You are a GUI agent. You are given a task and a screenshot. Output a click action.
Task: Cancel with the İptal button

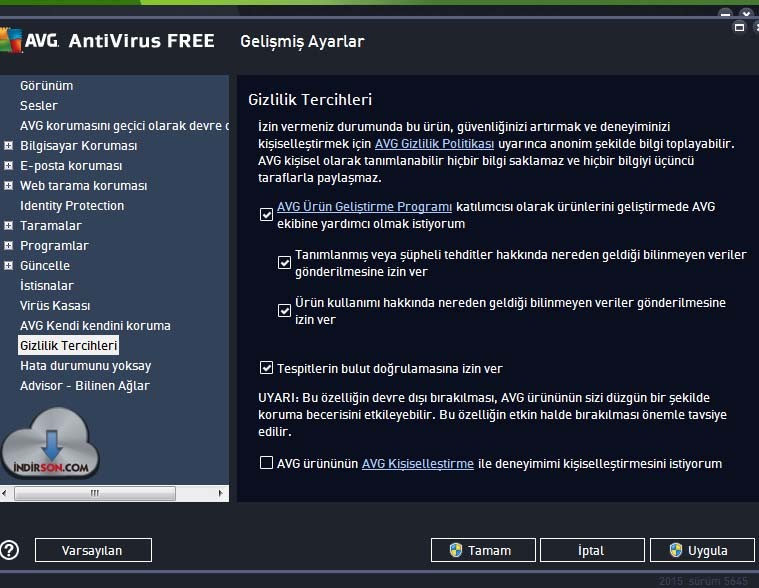[x=592, y=550]
